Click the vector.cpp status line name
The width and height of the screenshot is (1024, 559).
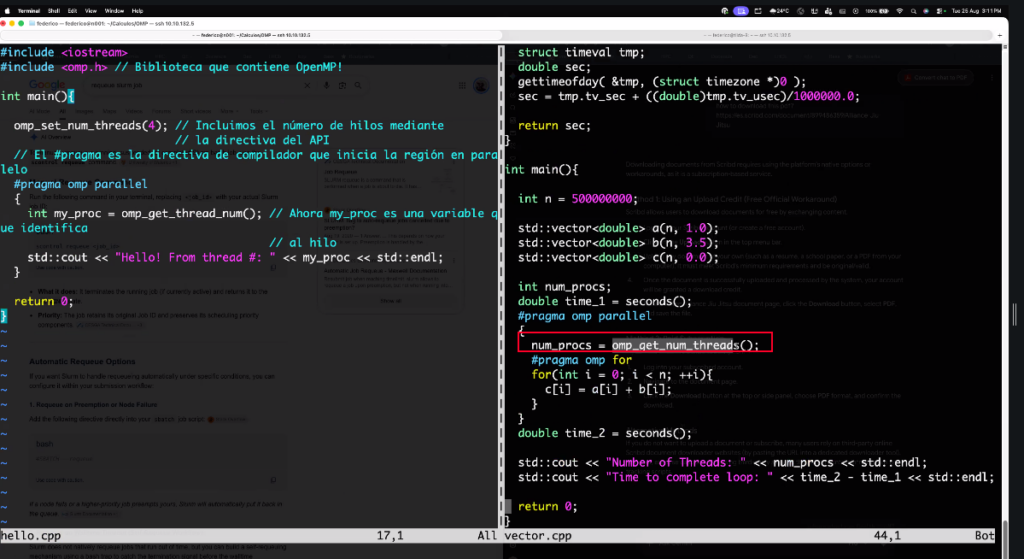click(537, 535)
